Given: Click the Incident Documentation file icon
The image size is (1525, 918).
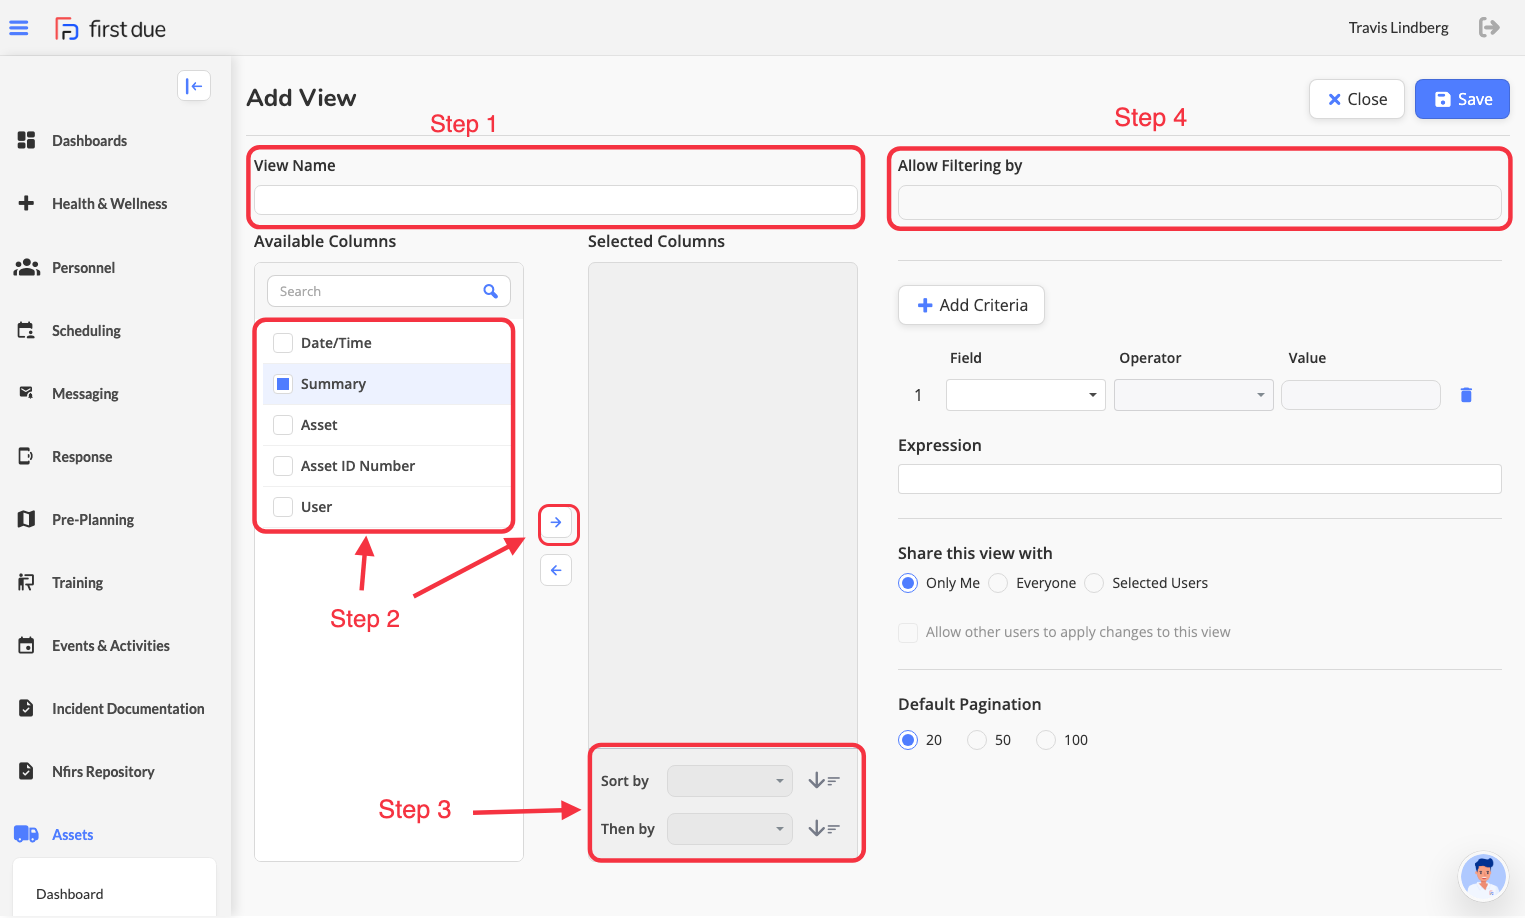Looking at the screenshot, I should (x=27, y=708).
